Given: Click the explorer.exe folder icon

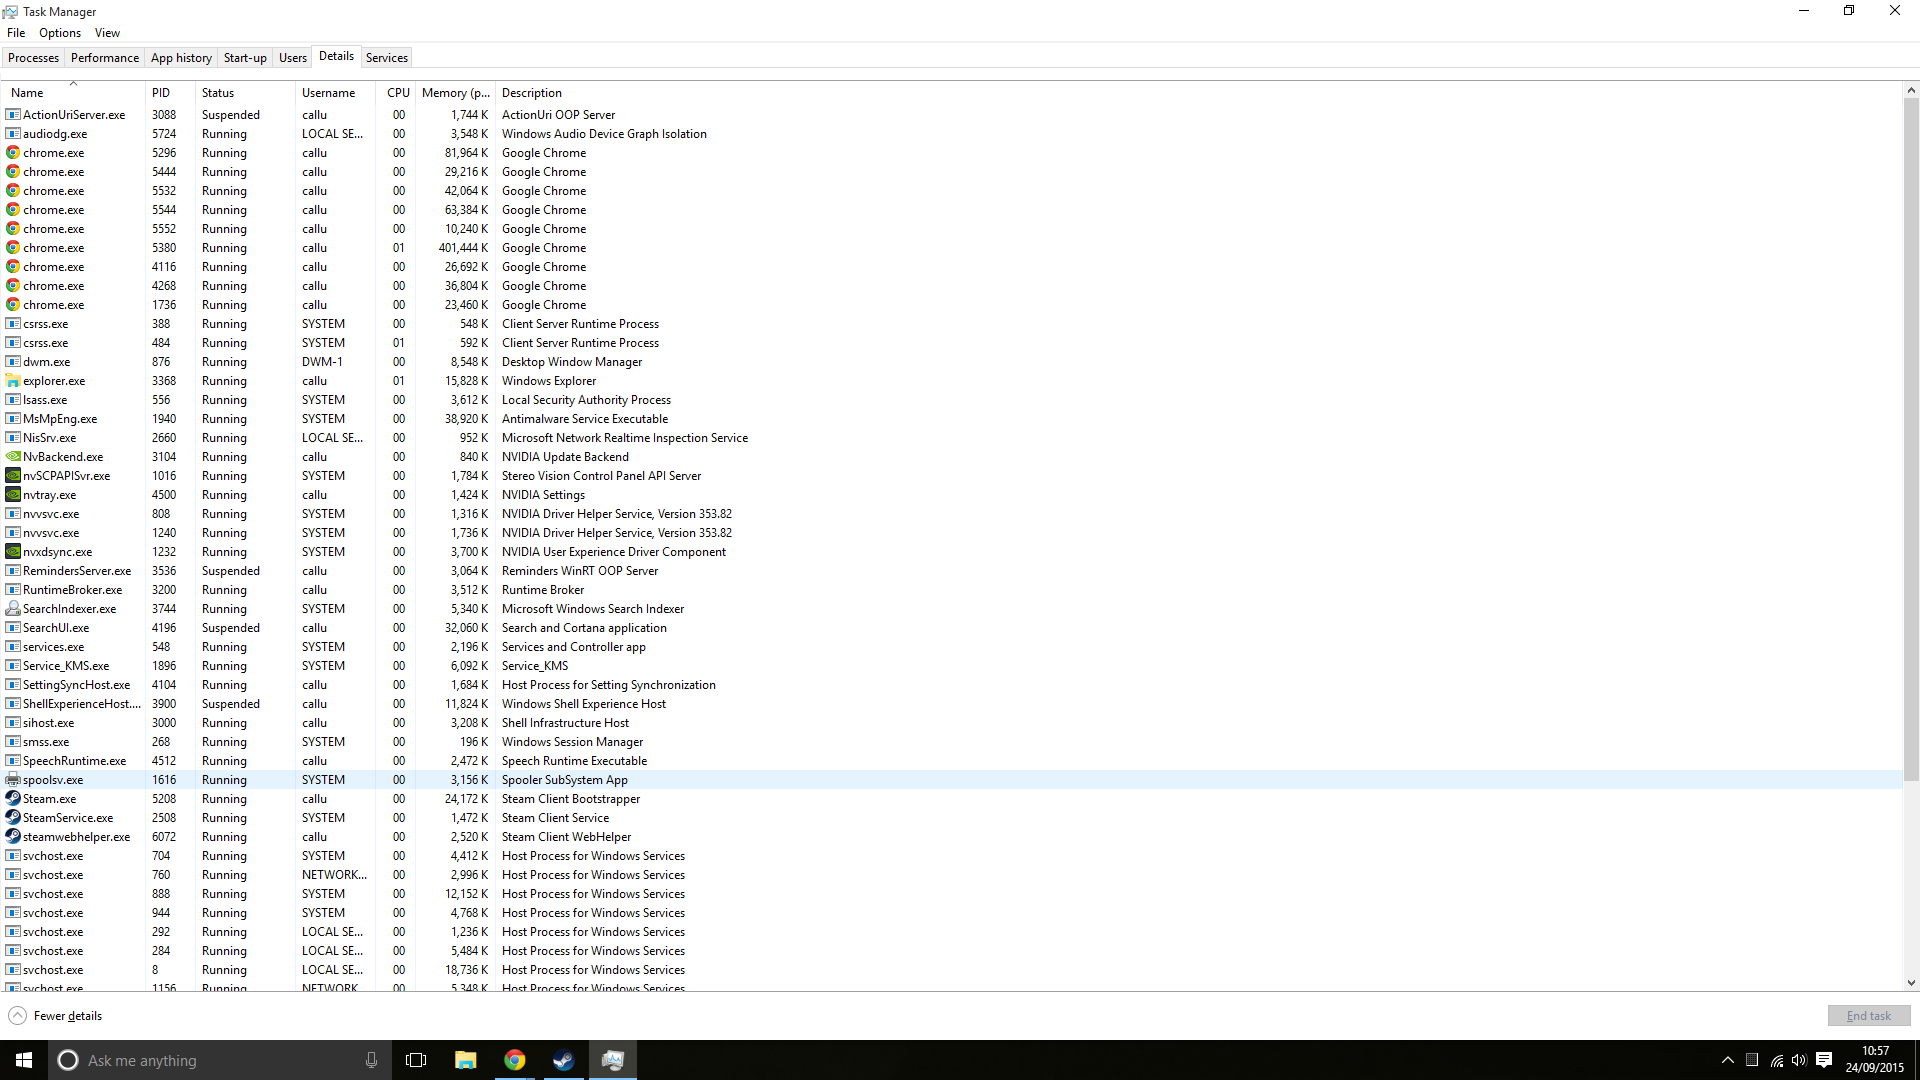Looking at the screenshot, I should pyautogui.click(x=13, y=381).
